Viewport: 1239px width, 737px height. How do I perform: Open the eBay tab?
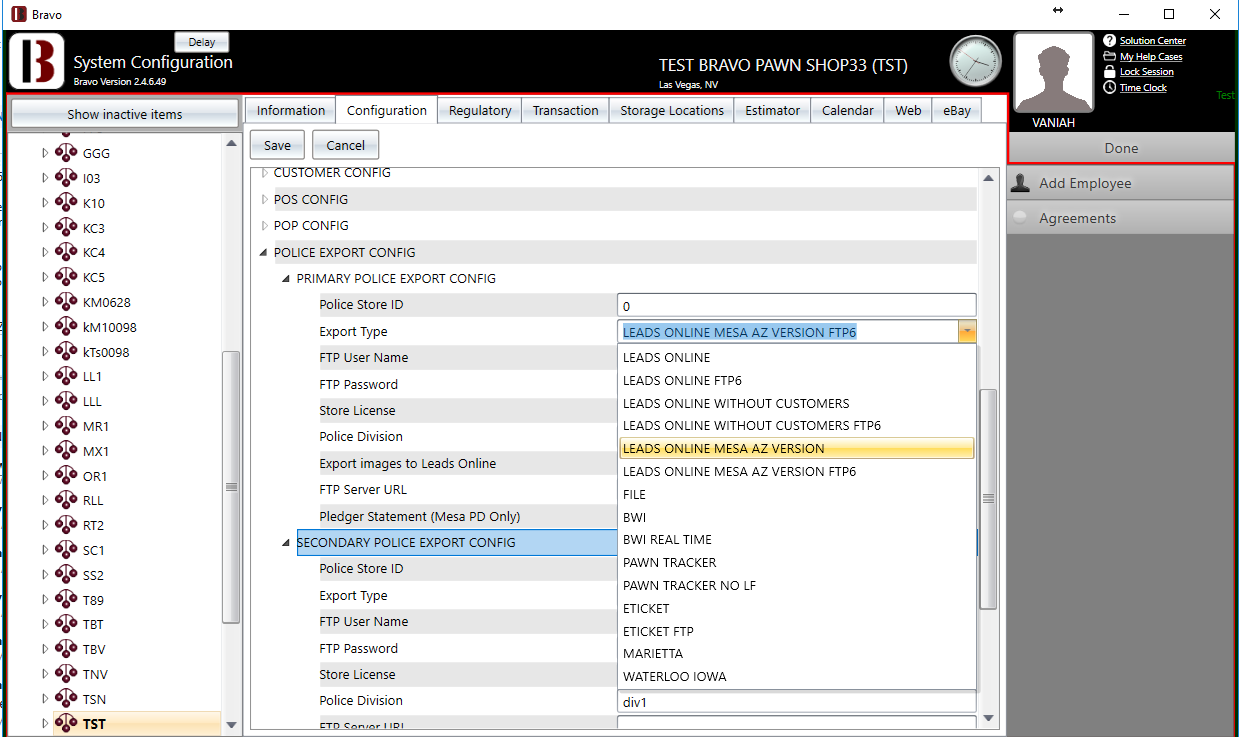click(x=957, y=111)
